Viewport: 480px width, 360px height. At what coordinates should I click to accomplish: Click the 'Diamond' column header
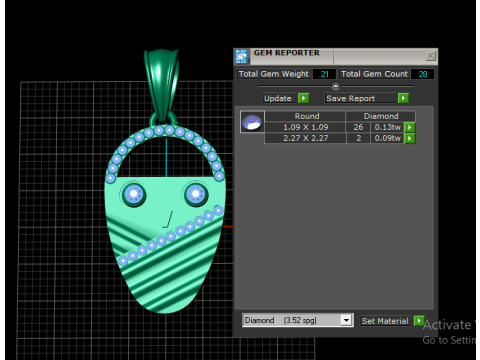(381, 116)
